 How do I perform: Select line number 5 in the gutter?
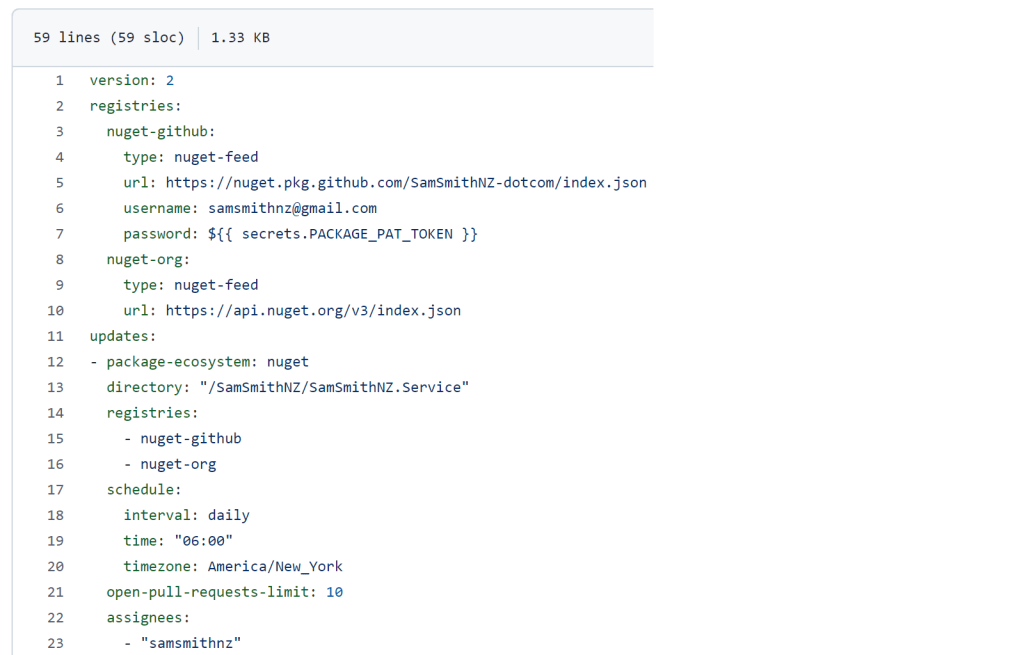(59, 182)
